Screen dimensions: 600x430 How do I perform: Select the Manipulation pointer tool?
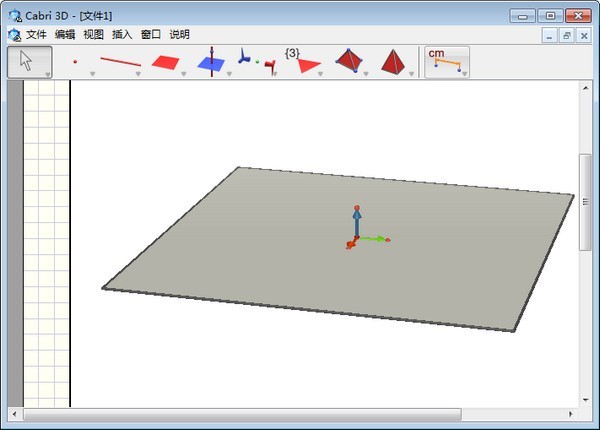tap(29, 62)
